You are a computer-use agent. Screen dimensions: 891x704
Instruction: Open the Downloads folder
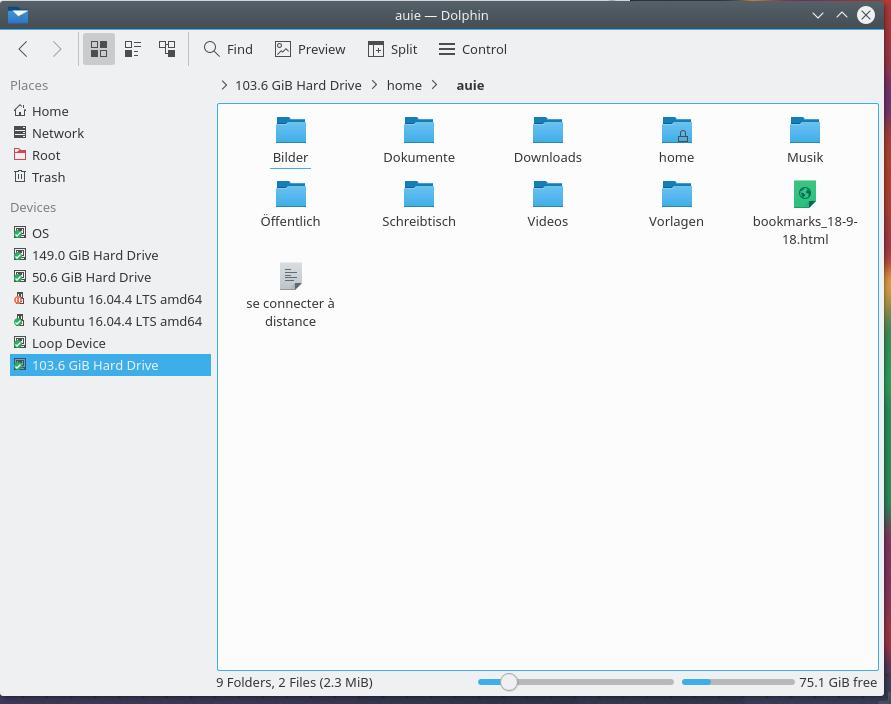click(x=547, y=140)
